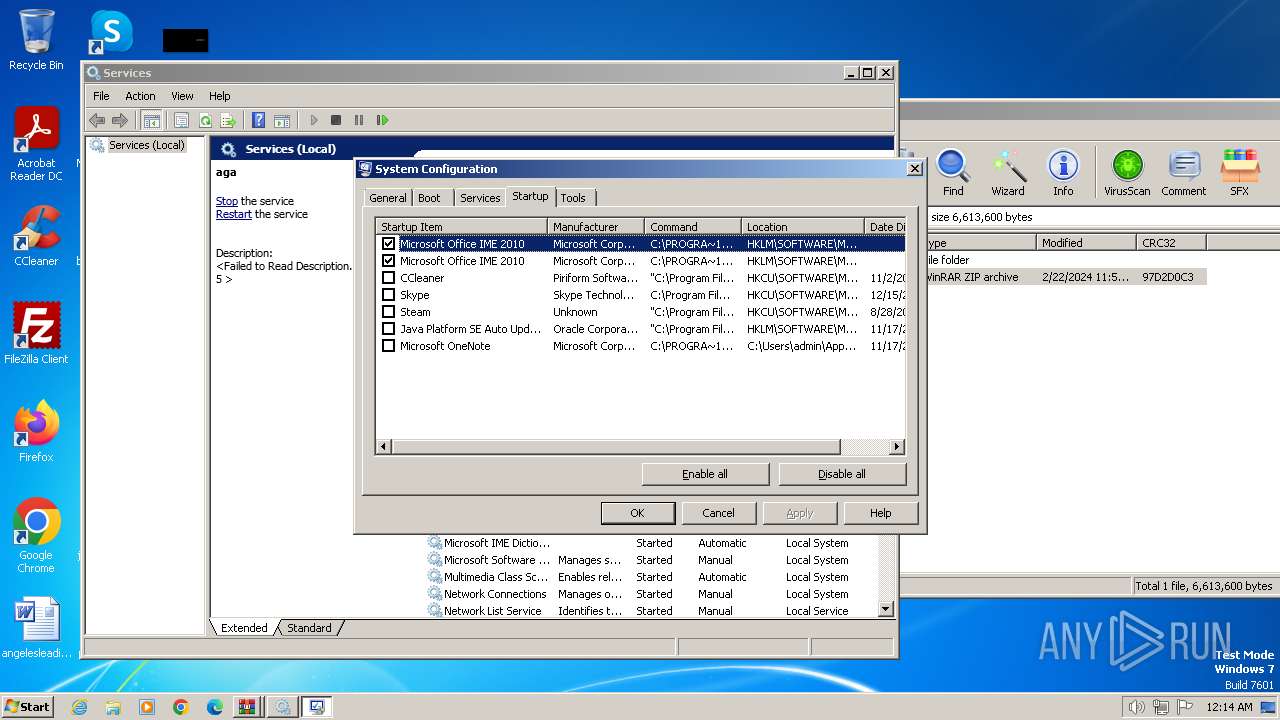Click the WinRAR taskbar button

pos(246,707)
